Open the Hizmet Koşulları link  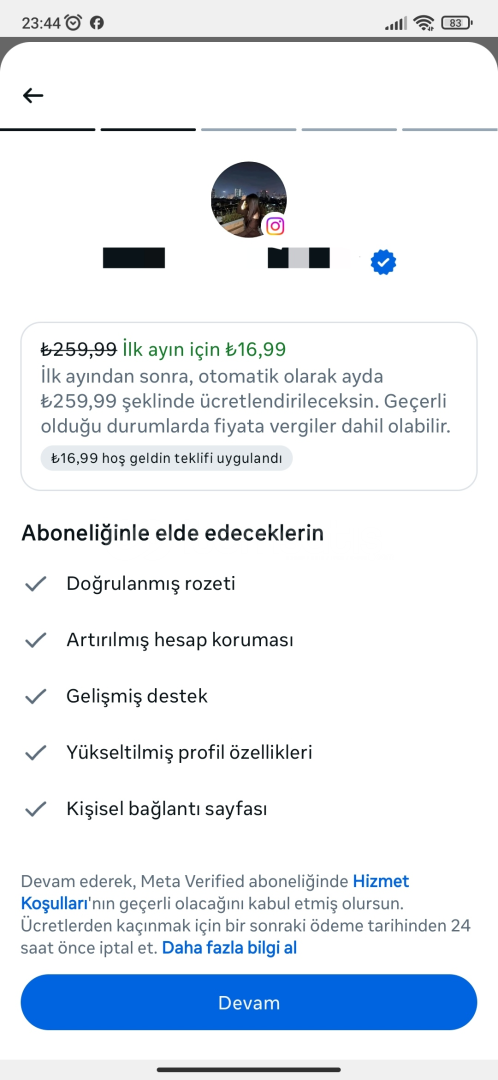[215, 892]
